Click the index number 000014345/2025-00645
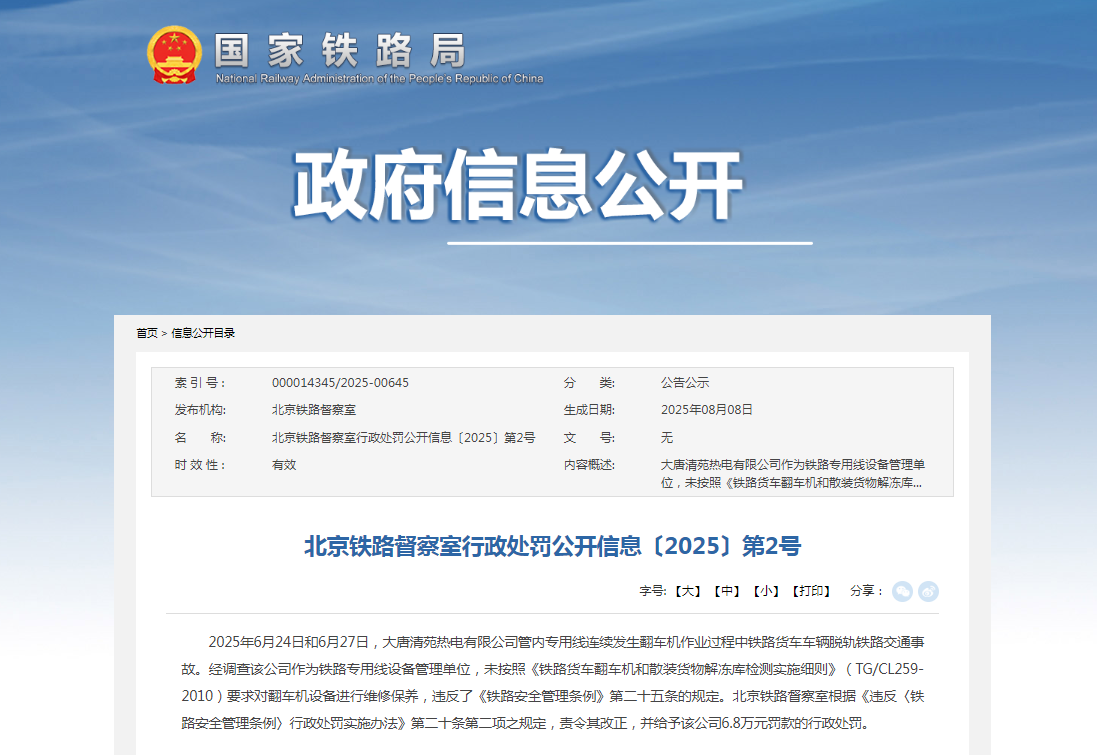This screenshot has width=1097, height=755. pos(340,383)
